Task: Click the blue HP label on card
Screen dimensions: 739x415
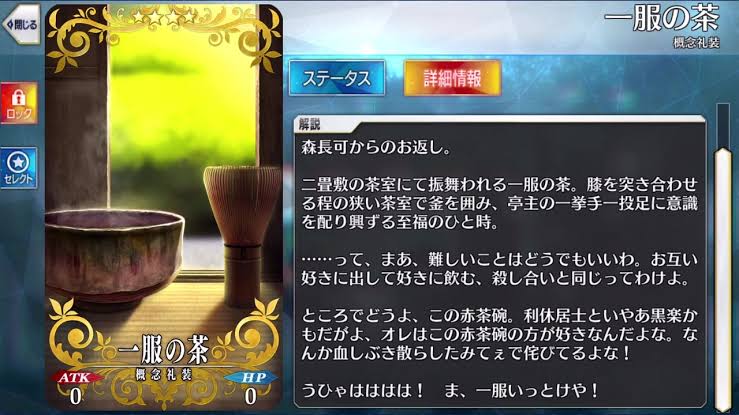Action: tap(252, 377)
